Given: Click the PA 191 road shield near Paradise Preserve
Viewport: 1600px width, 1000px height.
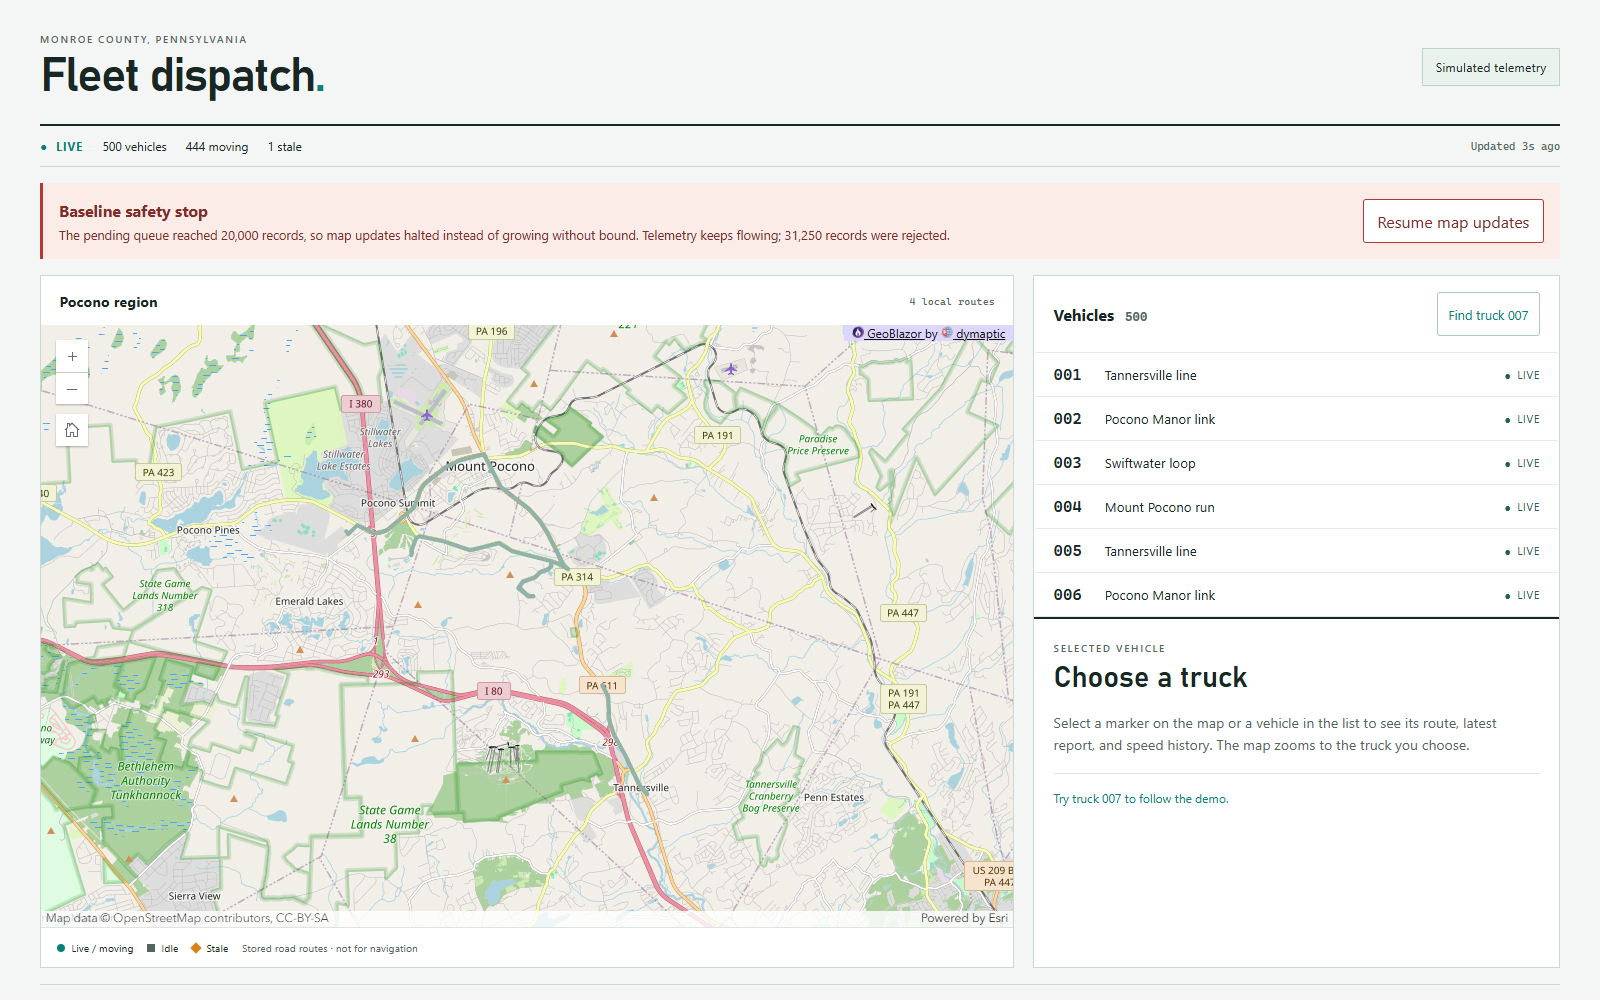Looking at the screenshot, I should (x=717, y=435).
